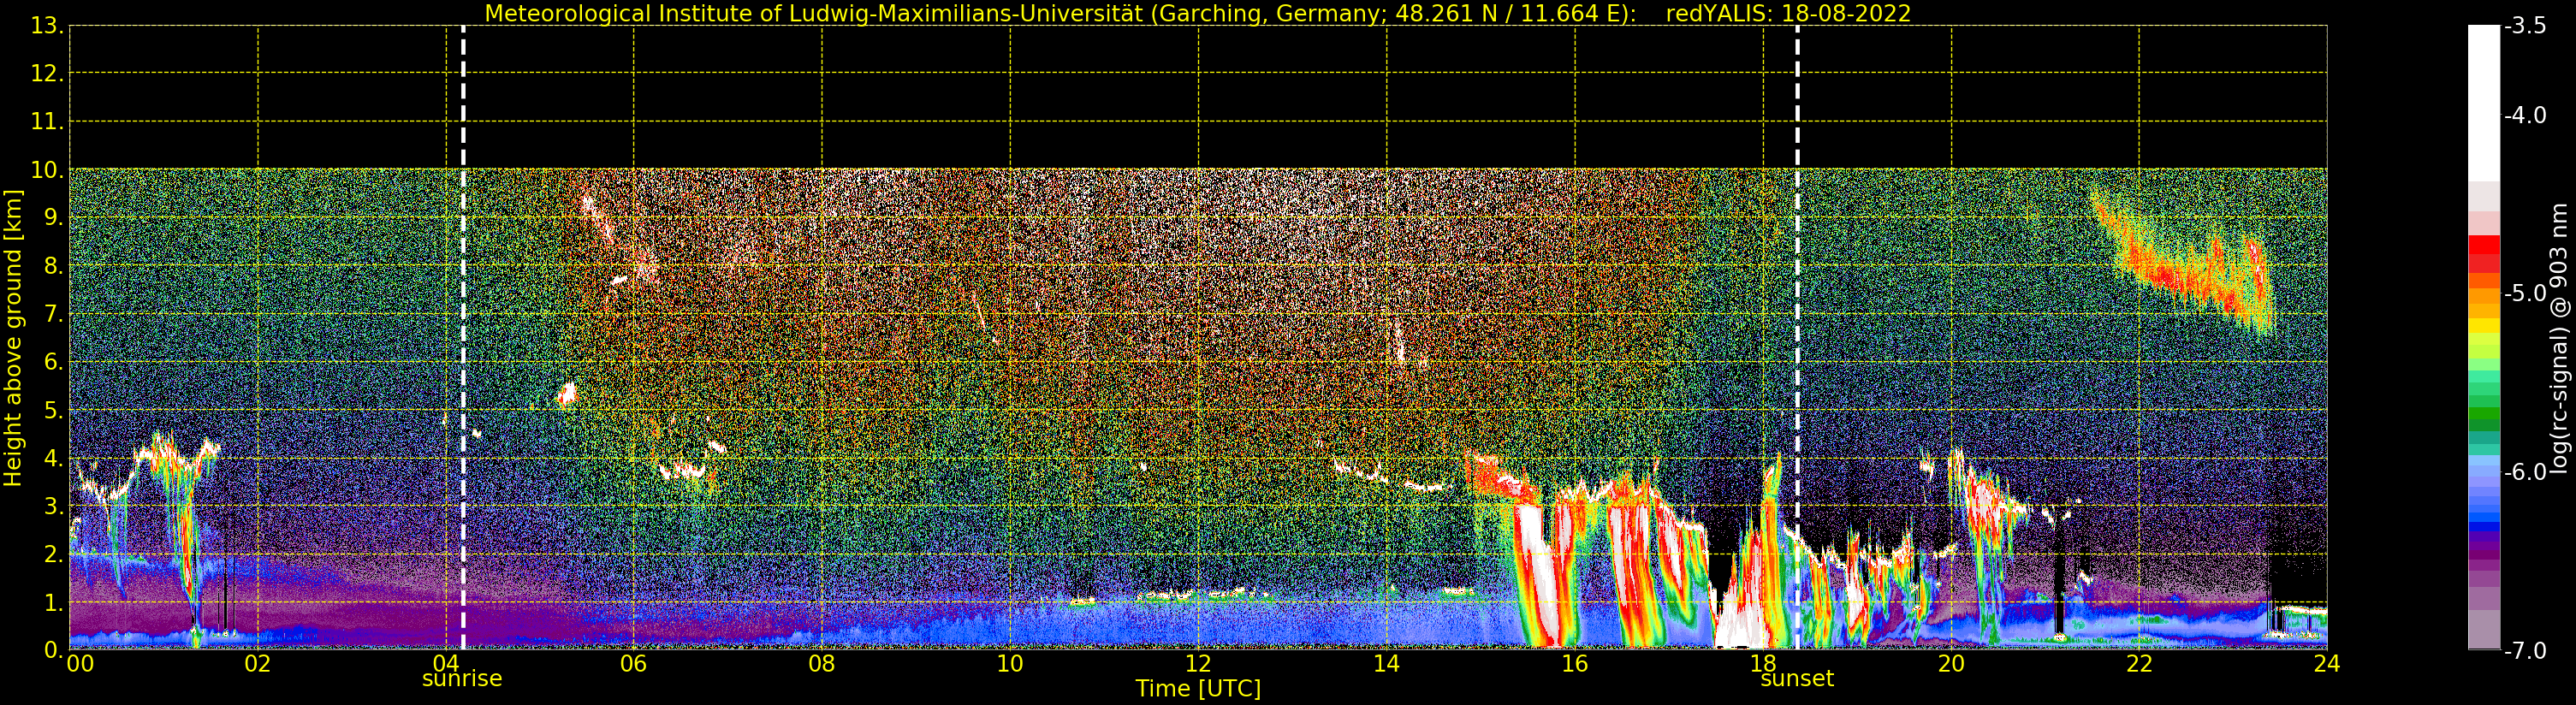Click the height tick label 4
This screenshot has height=705, width=2576.
[x=53, y=458]
